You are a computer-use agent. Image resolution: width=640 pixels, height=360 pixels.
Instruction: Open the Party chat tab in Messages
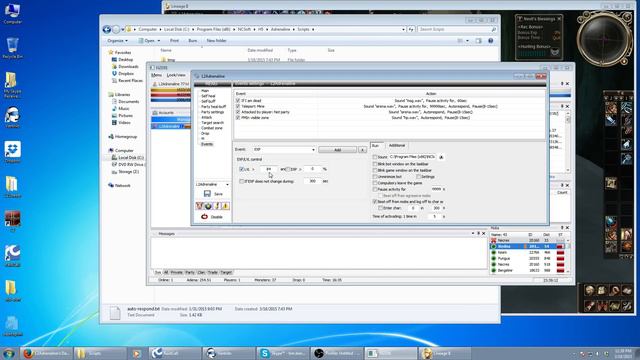[x=190, y=272]
